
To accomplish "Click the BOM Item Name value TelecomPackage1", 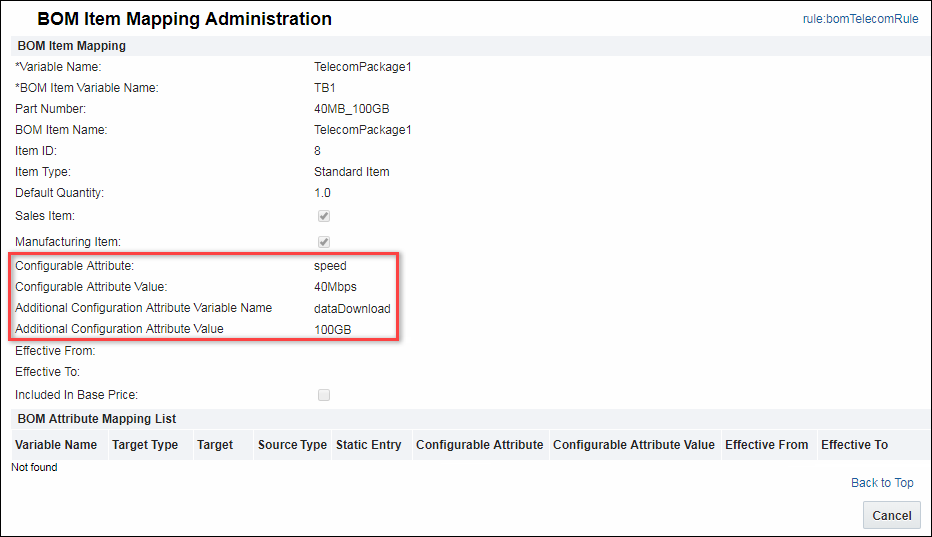I will point(363,130).
